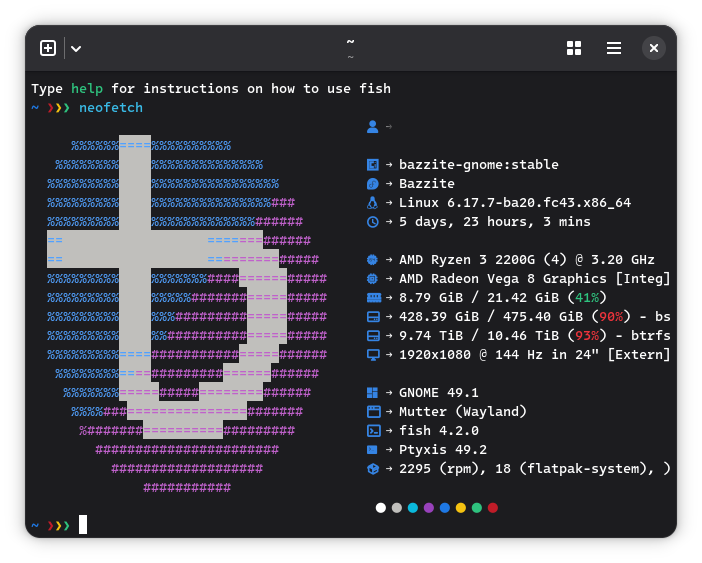
Task: Click the 'bazzite-gnome:stable' text
Action: (x=479, y=165)
